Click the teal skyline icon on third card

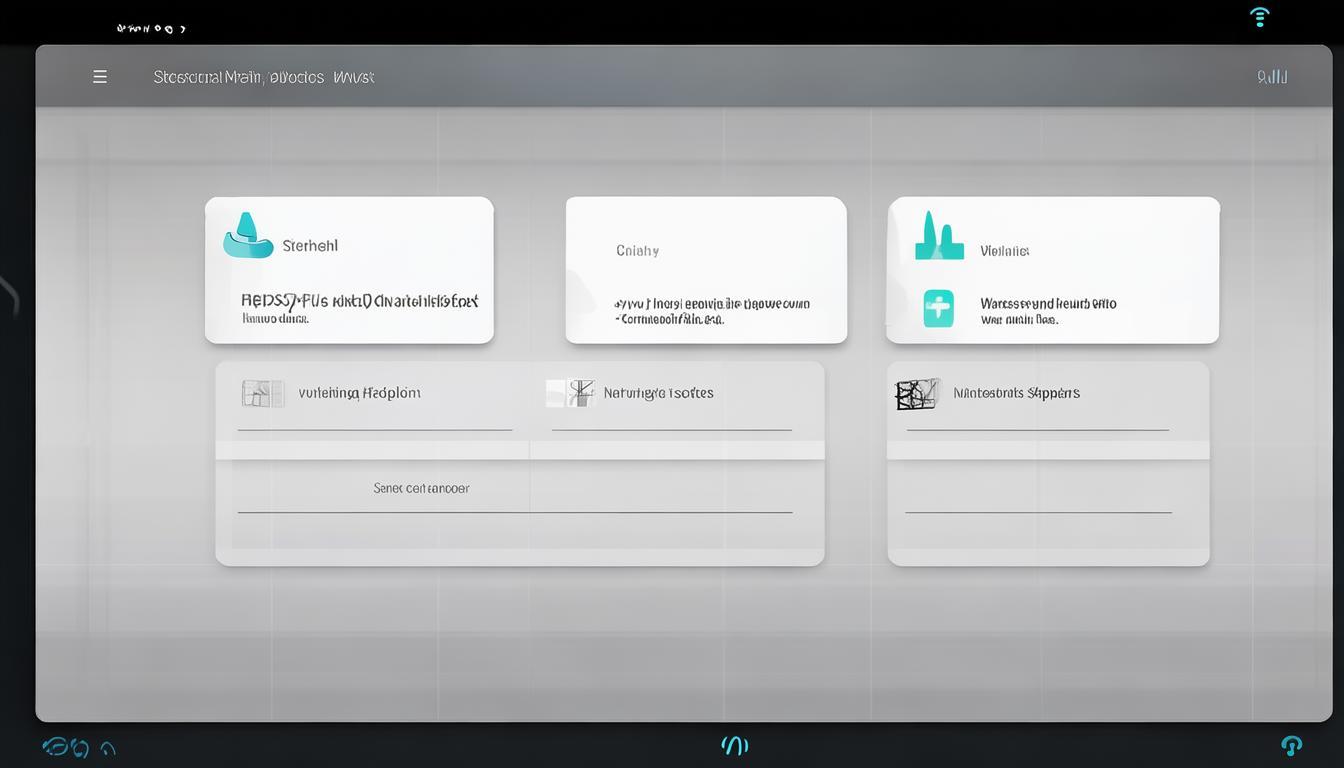pos(939,237)
